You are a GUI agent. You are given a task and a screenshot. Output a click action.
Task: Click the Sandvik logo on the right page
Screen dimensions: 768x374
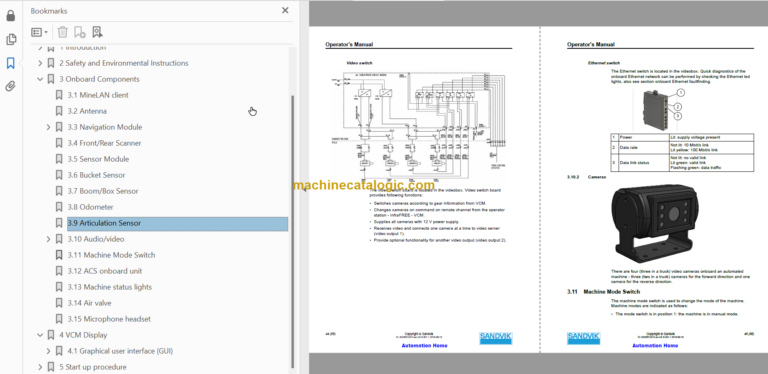pos(583,338)
